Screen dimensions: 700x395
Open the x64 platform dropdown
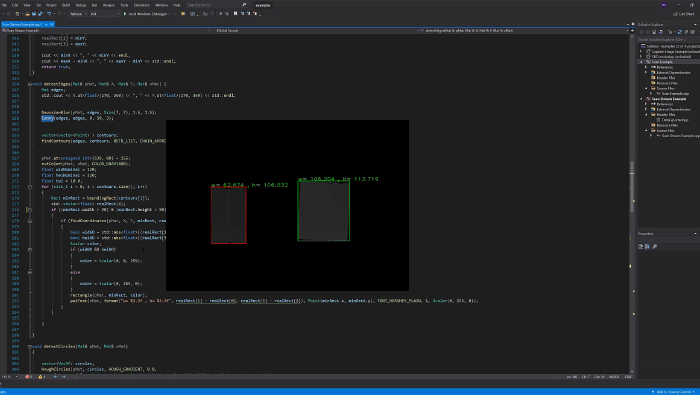point(105,14)
